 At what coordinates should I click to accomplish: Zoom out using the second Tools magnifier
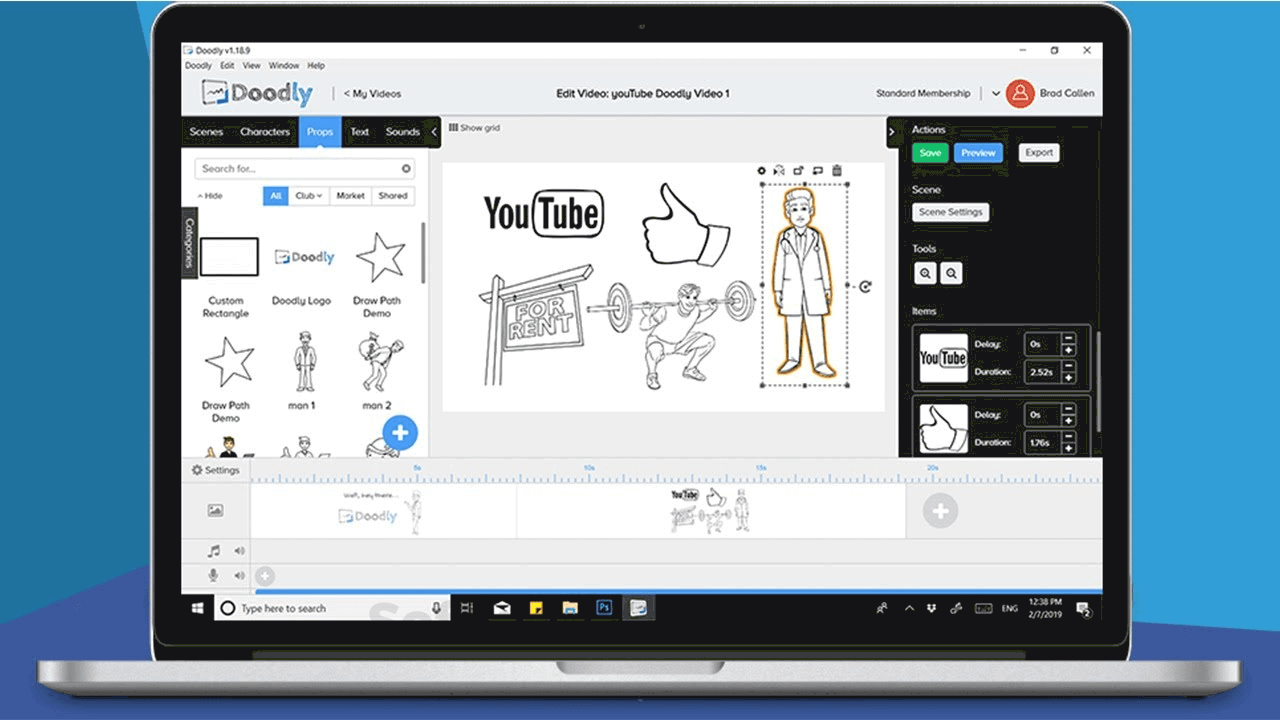951,272
